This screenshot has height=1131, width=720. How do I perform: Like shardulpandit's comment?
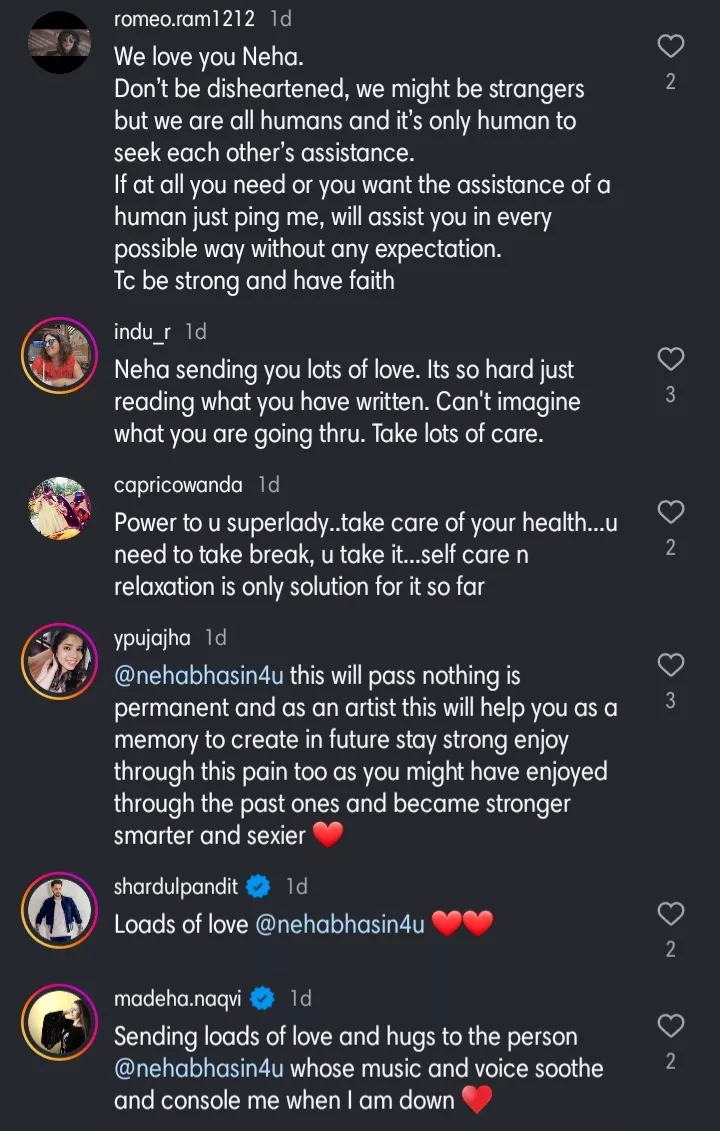pyautogui.click(x=670, y=915)
